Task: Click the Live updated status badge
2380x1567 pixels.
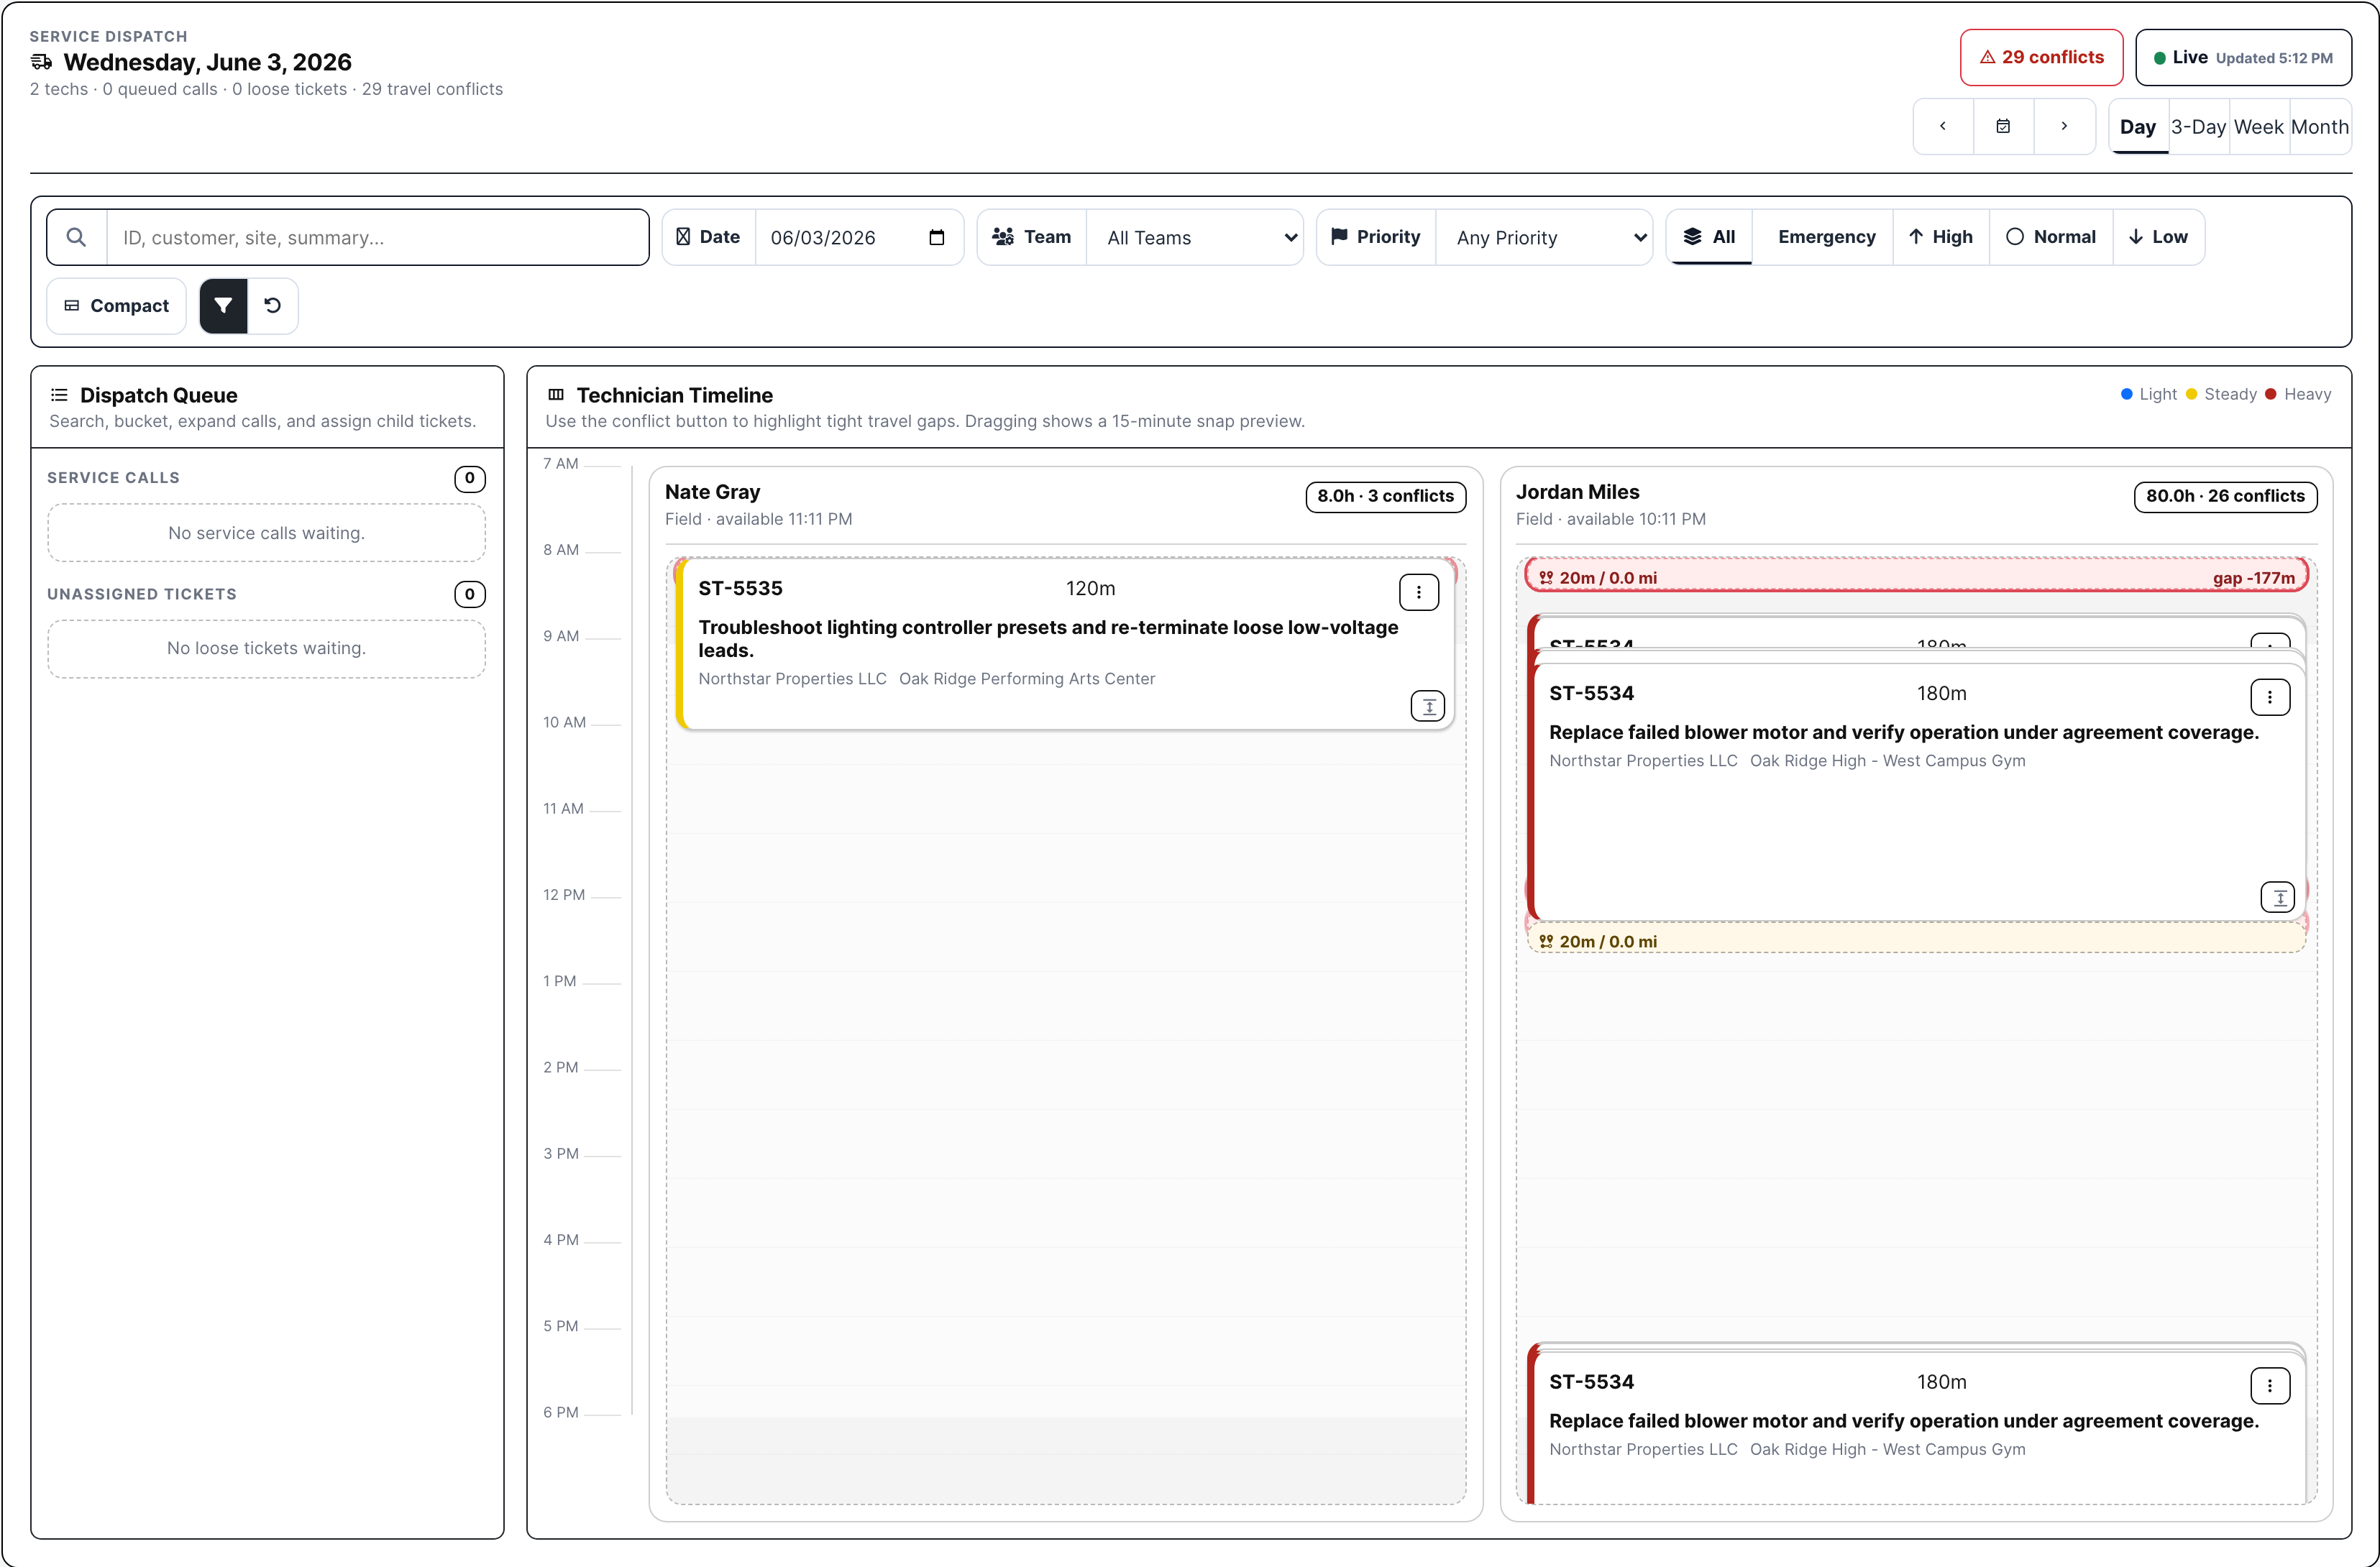Action: coord(2243,58)
